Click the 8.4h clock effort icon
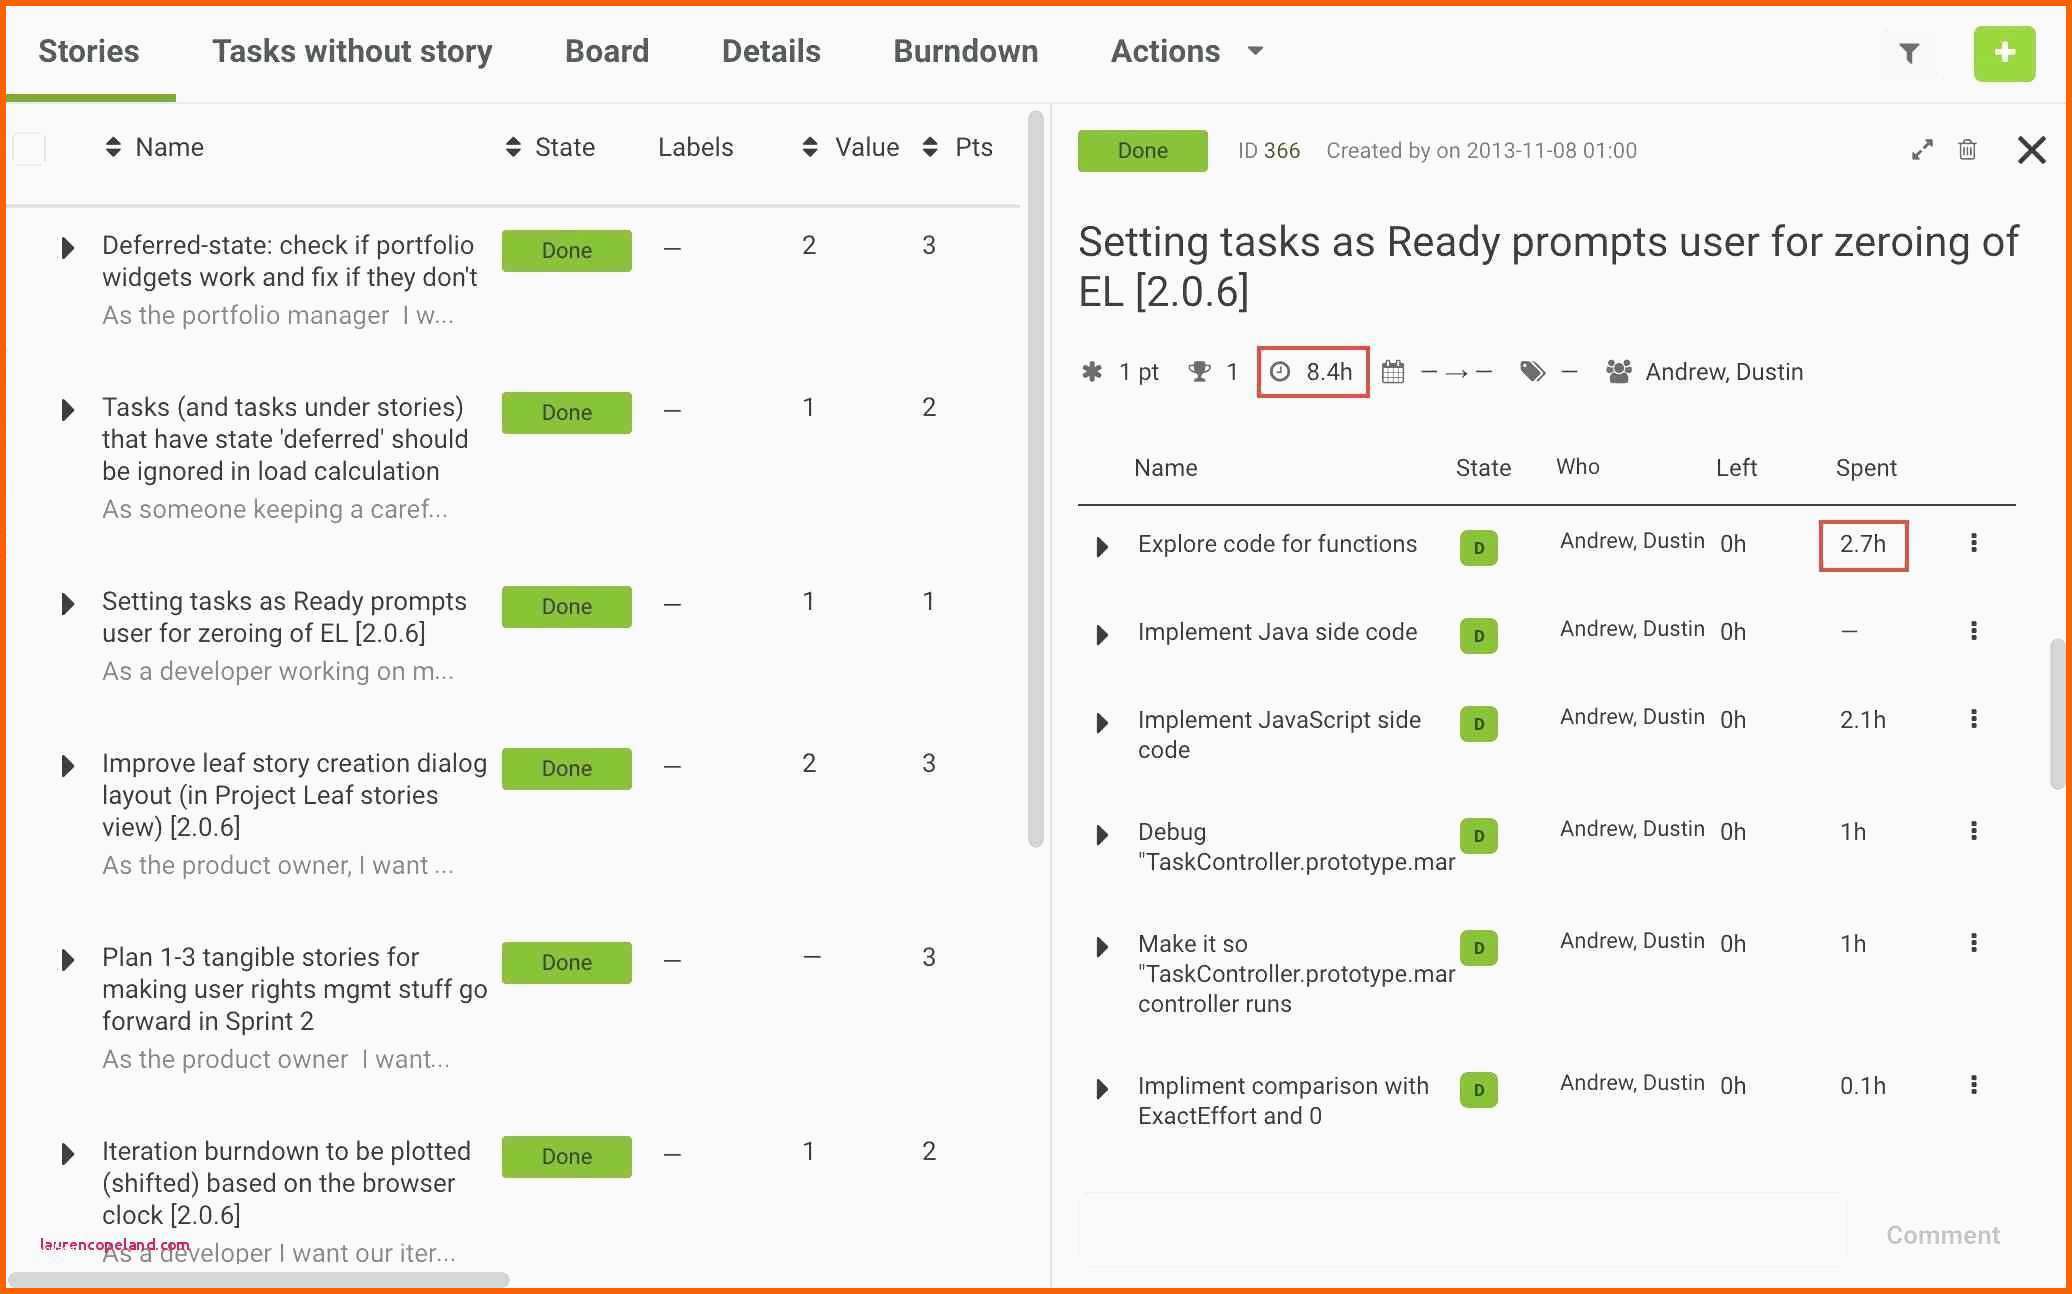The height and width of the screenshot is (1294, 2072). (x=1280, y=372)
